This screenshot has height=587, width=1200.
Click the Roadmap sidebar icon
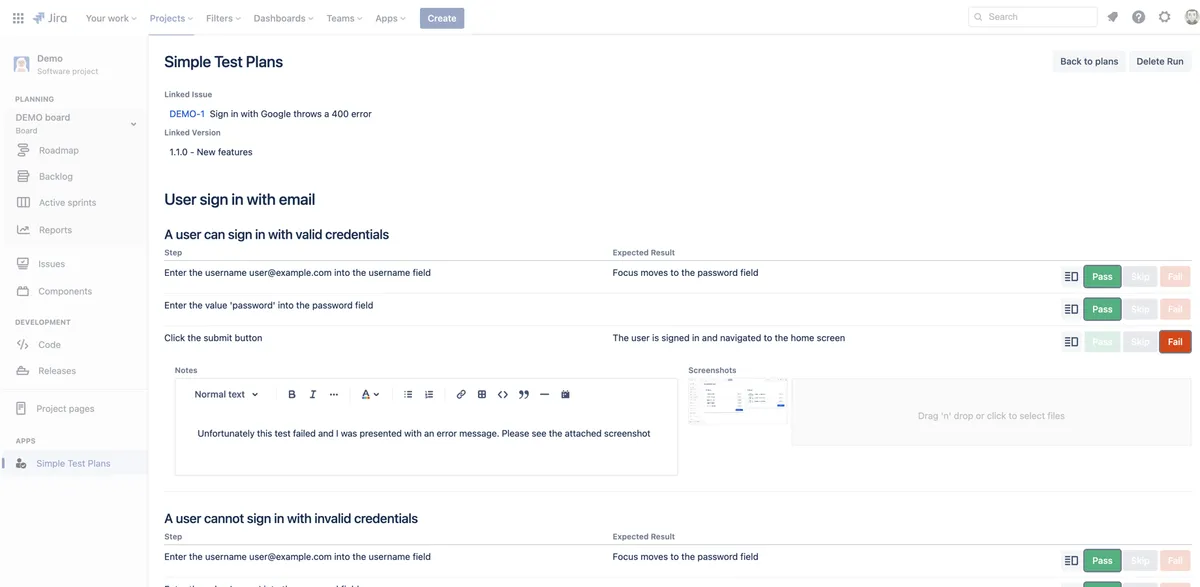pos(23,150)
